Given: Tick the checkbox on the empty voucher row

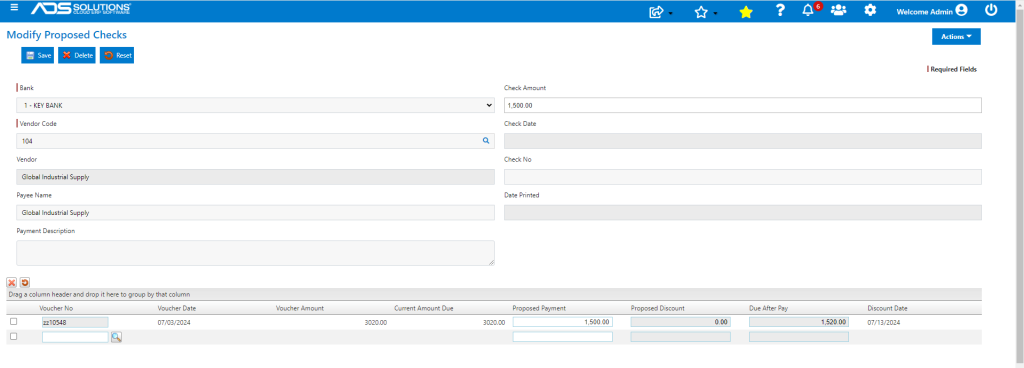Looking at the screenshot, I should coord(14,337).
